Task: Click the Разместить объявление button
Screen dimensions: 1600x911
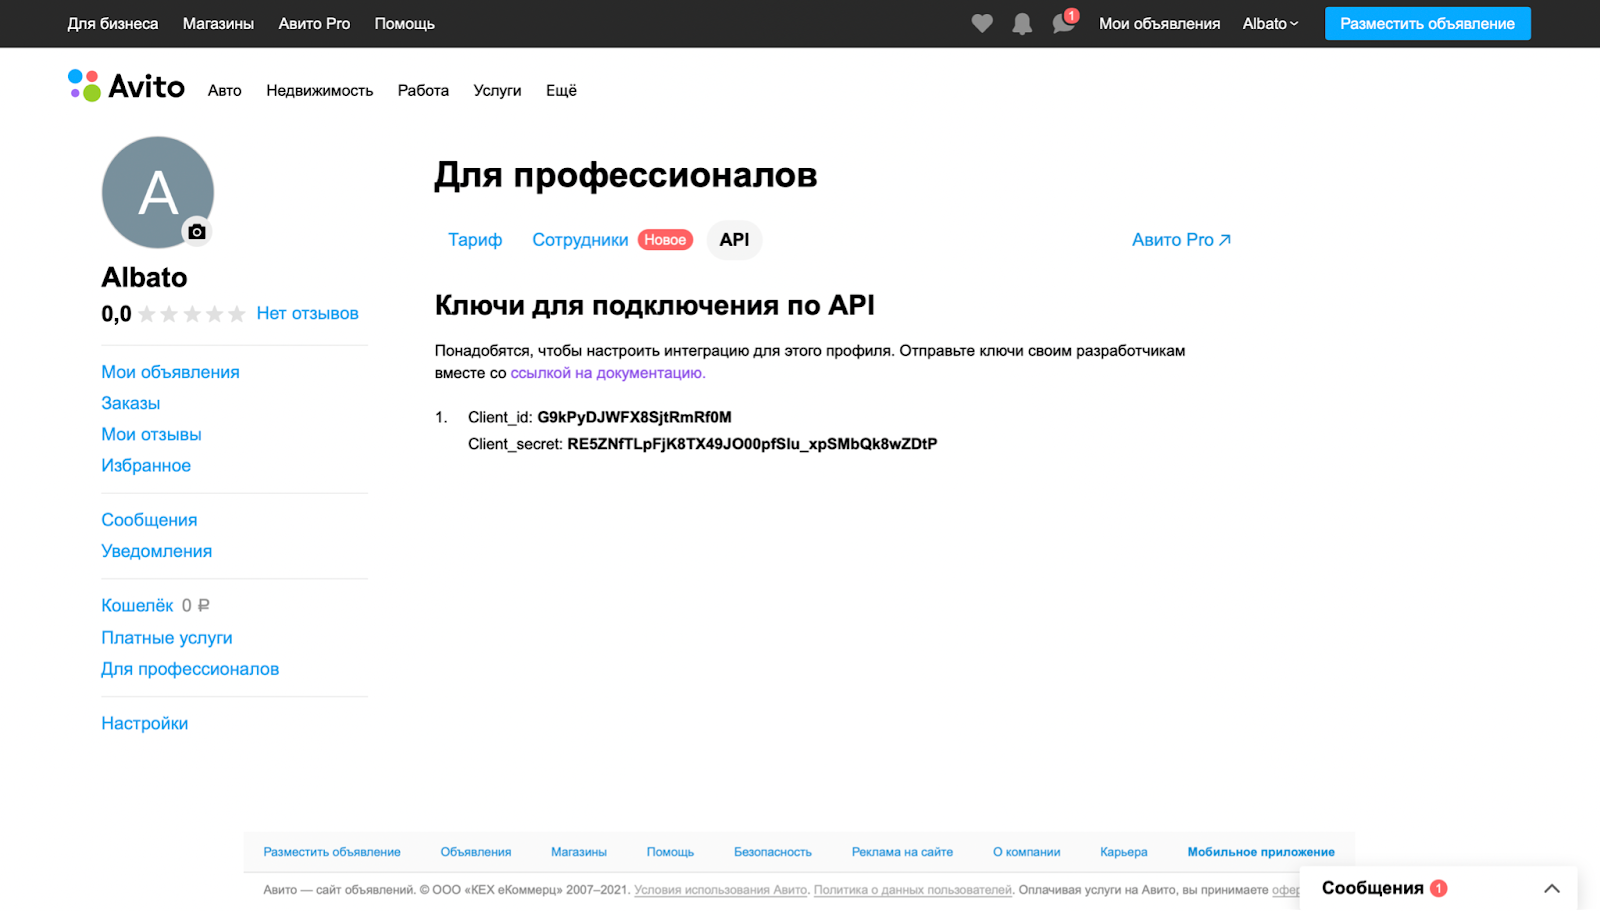Action: point(1427,24)
